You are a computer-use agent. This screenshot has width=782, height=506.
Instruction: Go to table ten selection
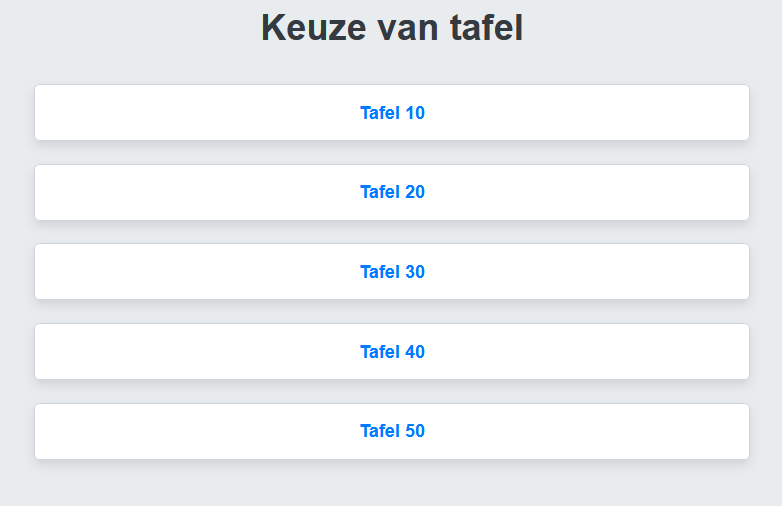392,113
